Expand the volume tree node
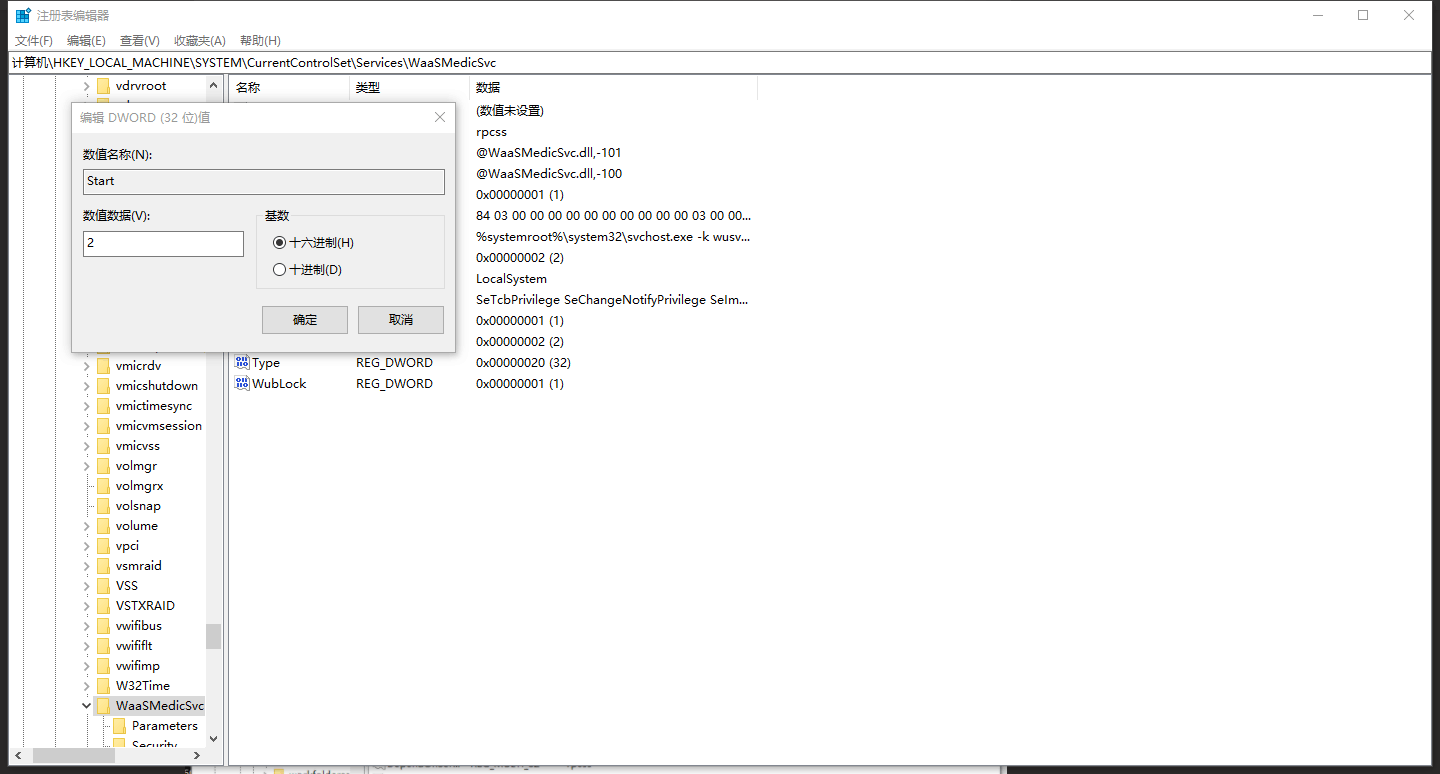The image size is (1440, 774). tap(87, 526)
